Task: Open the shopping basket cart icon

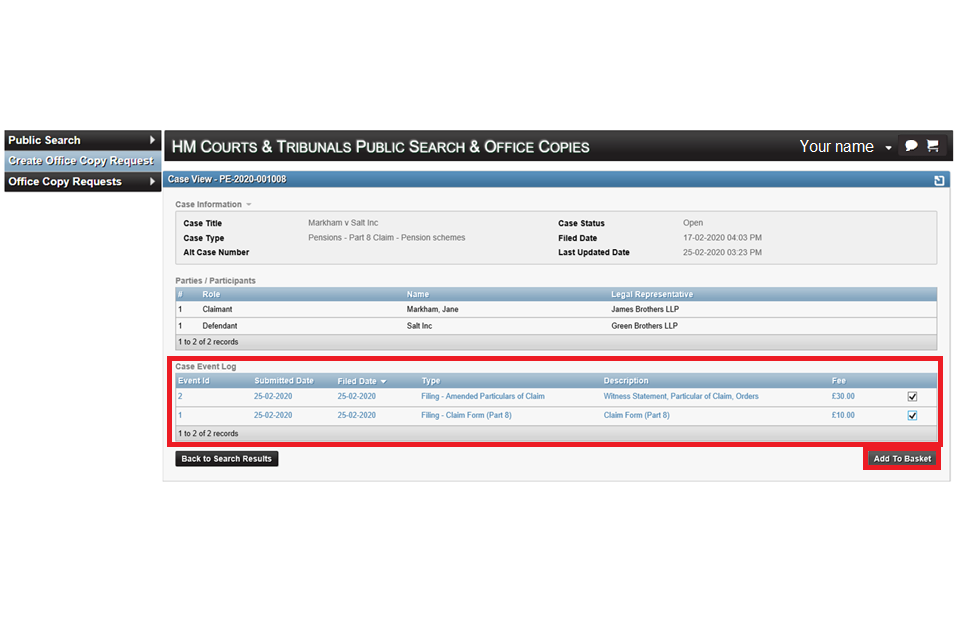Action: (x=932, y=146)
